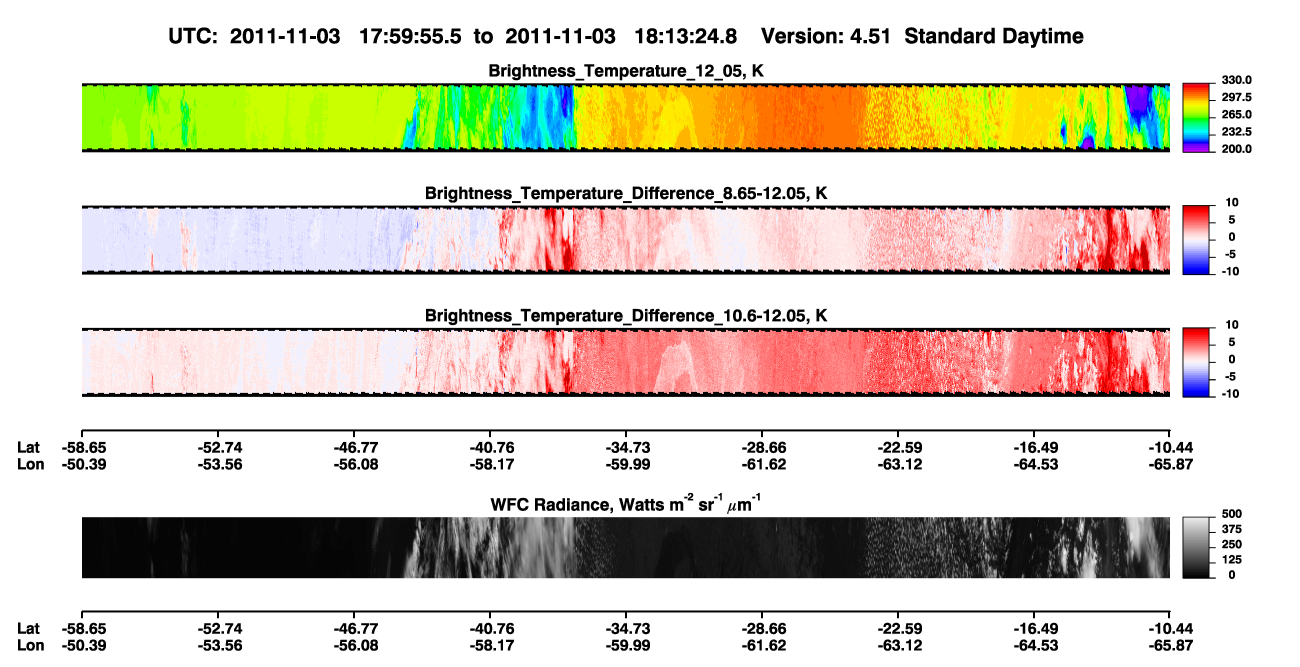Click the "232.5" colorbar tick label
1300x667 pixels.
pos(1237,131)
